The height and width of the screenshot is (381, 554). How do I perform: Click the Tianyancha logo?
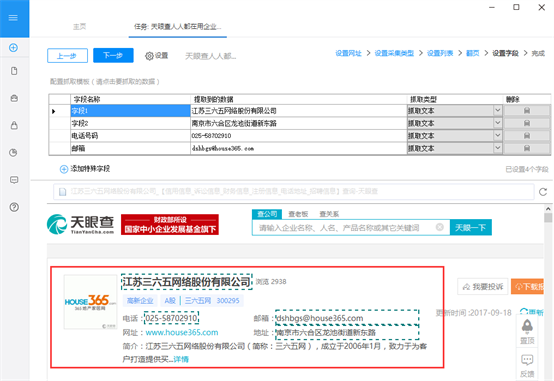80,224
